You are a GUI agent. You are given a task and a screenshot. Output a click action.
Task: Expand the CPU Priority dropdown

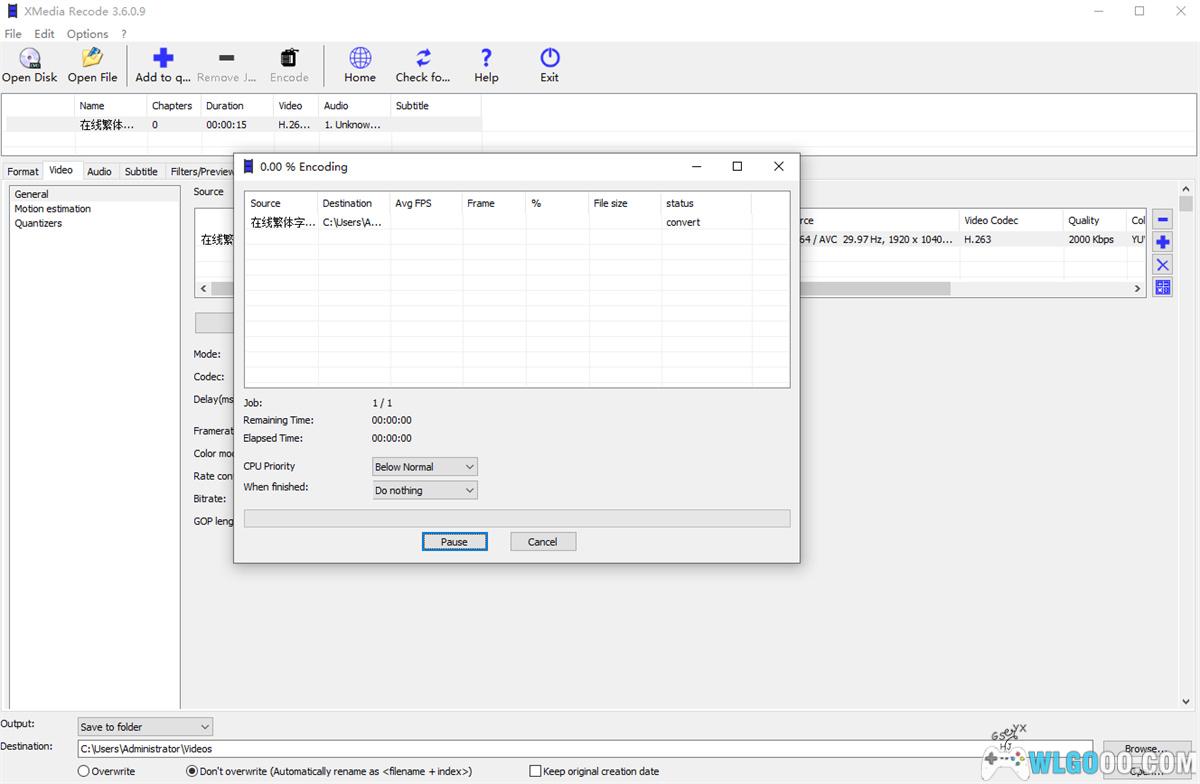point(424,467)
